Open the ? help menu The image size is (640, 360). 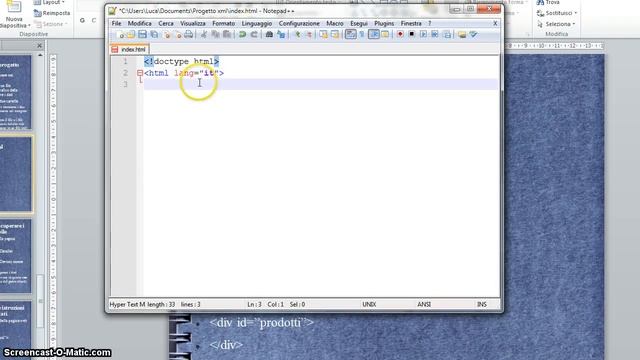[429, 24]
